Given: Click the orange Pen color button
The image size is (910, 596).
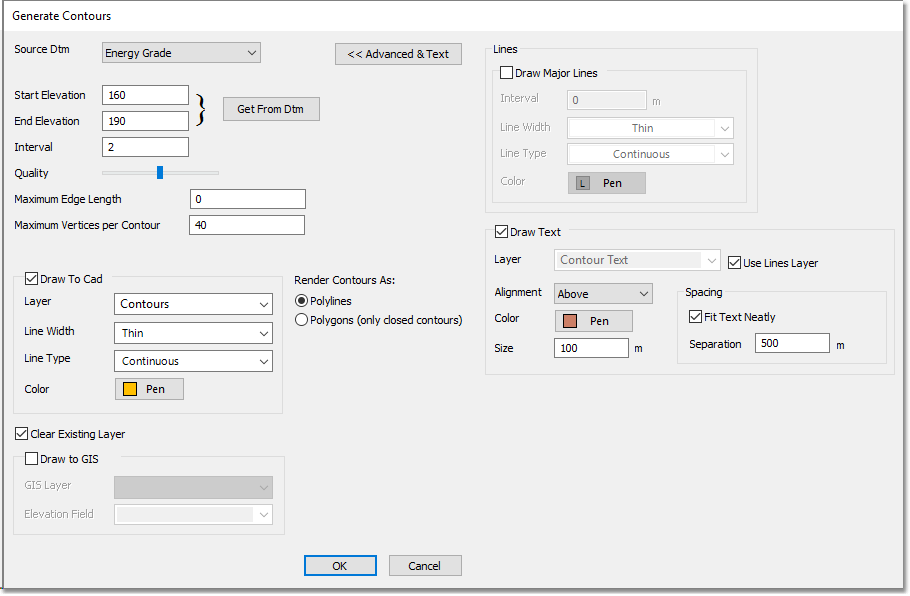Looking at the screenshot, I should coord(149,389).
